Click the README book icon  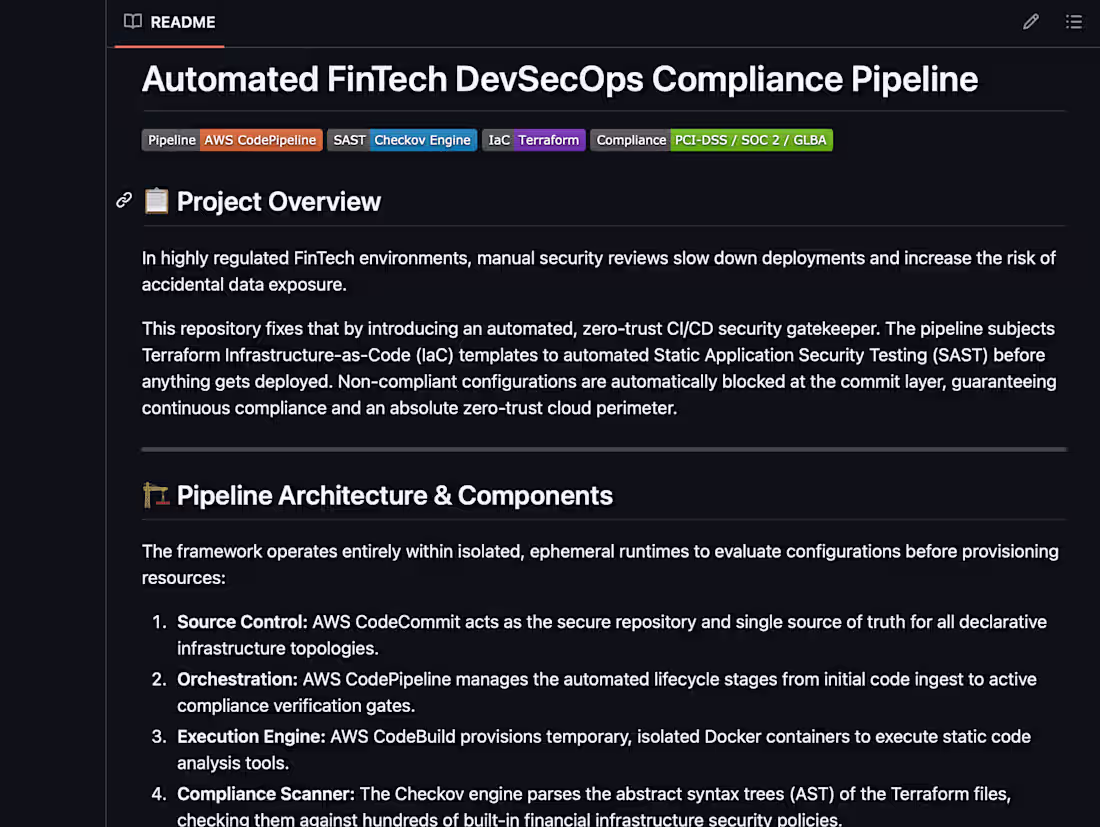click(133, 22)
